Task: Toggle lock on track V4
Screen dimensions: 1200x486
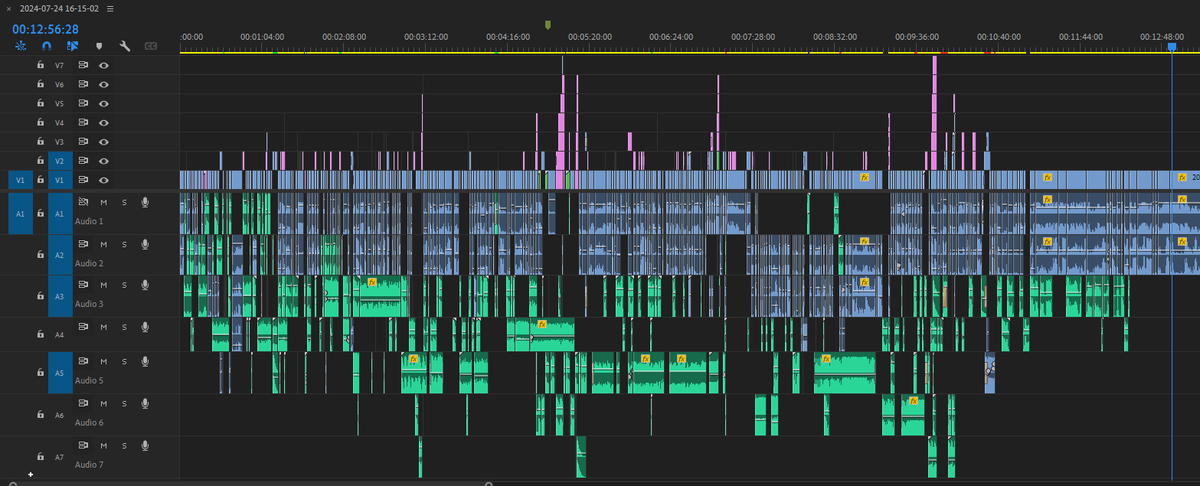Action: click(x=40, y=122)
